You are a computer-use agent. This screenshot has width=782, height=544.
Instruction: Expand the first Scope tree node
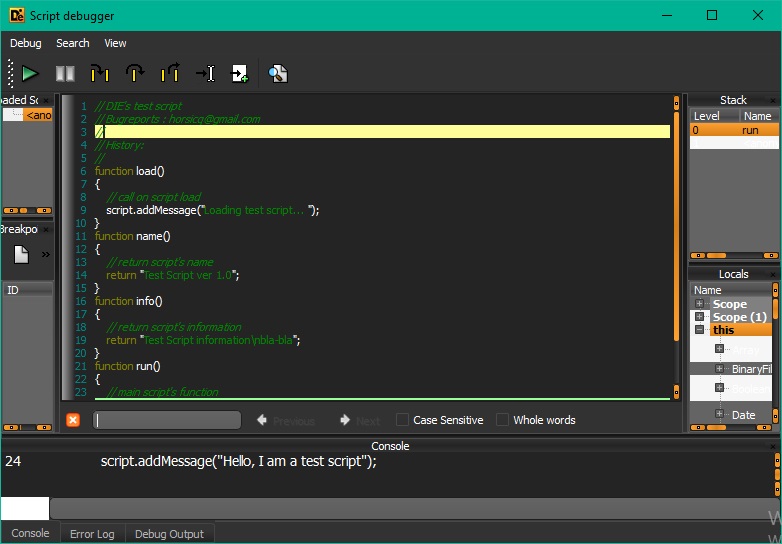coord(700,304)
